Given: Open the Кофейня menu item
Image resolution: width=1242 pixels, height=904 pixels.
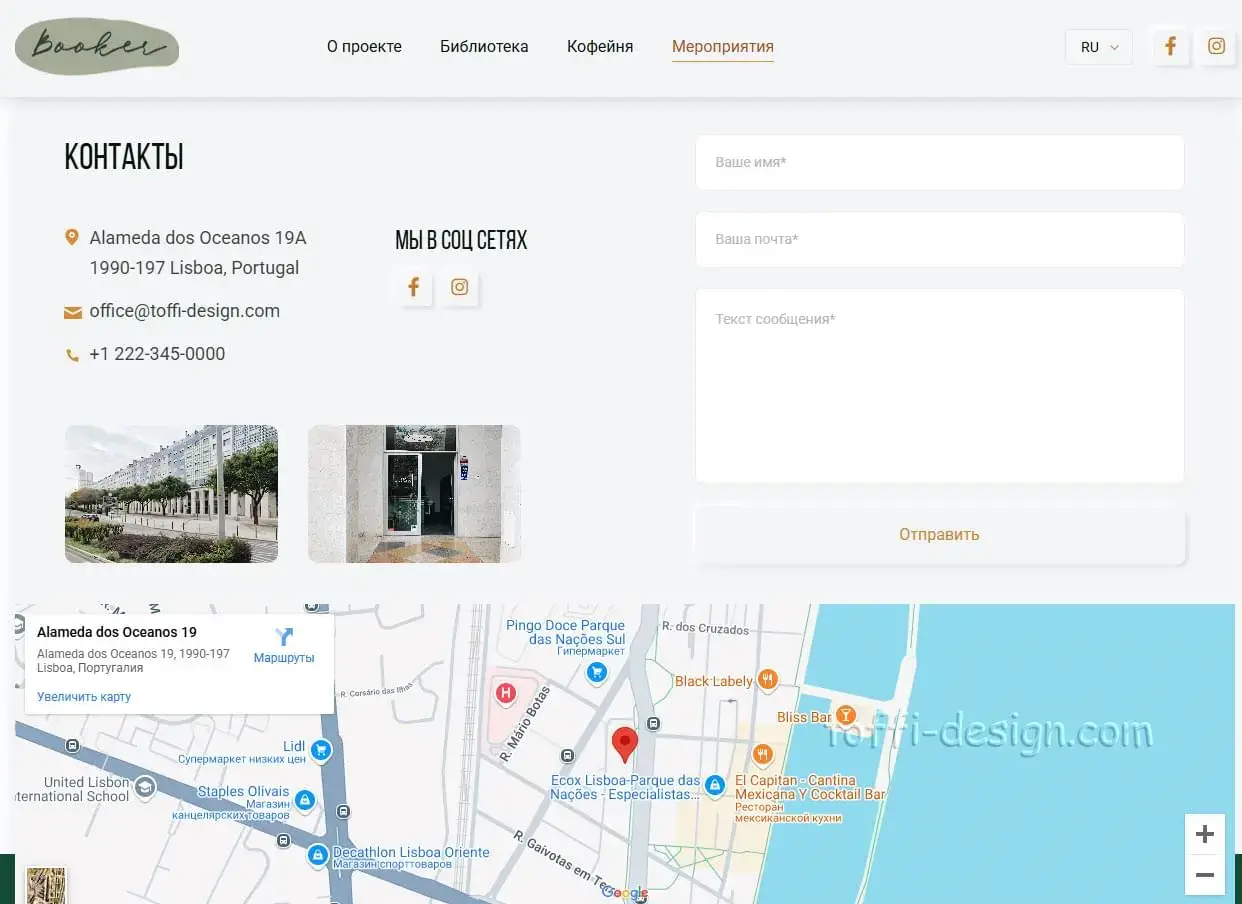Looking at the screenshot, I should pyautogui.click(x=600, y=47).
